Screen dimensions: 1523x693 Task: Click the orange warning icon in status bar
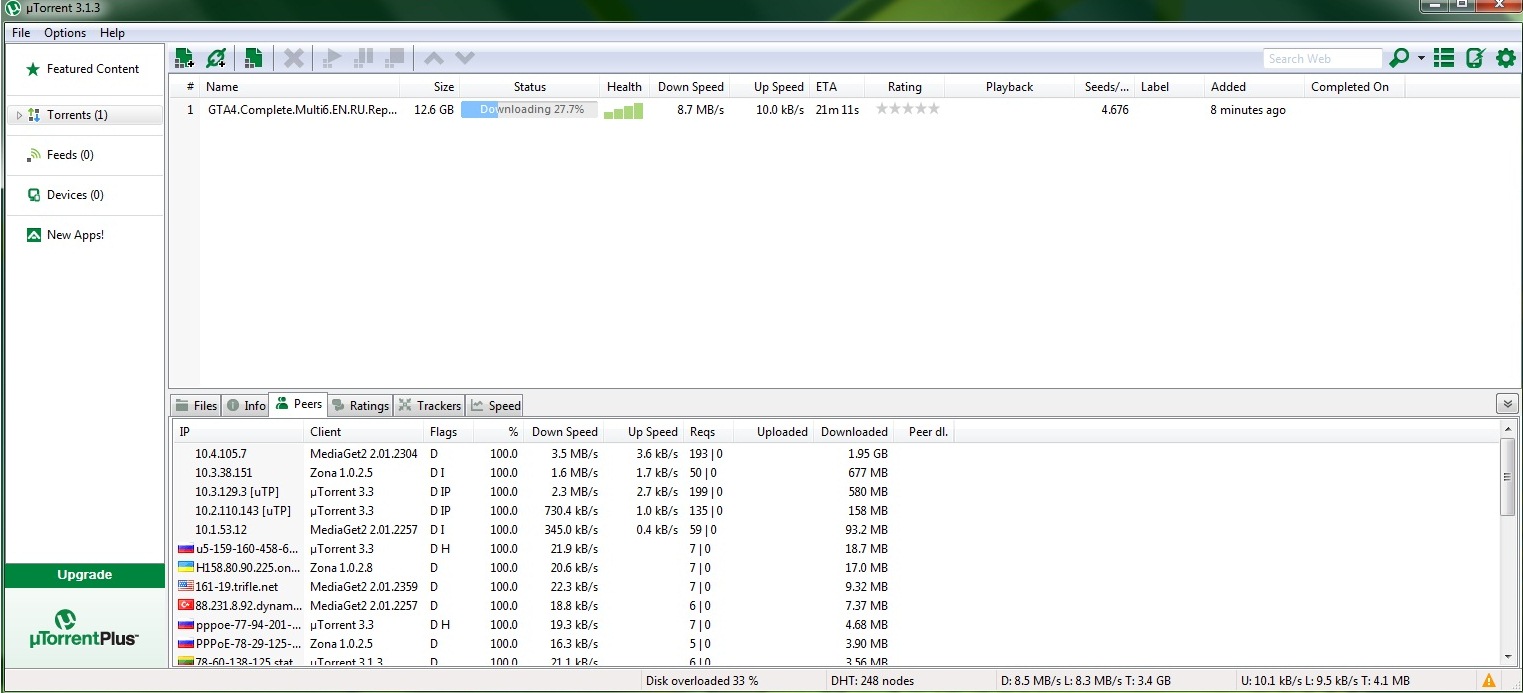[1488, 681]
